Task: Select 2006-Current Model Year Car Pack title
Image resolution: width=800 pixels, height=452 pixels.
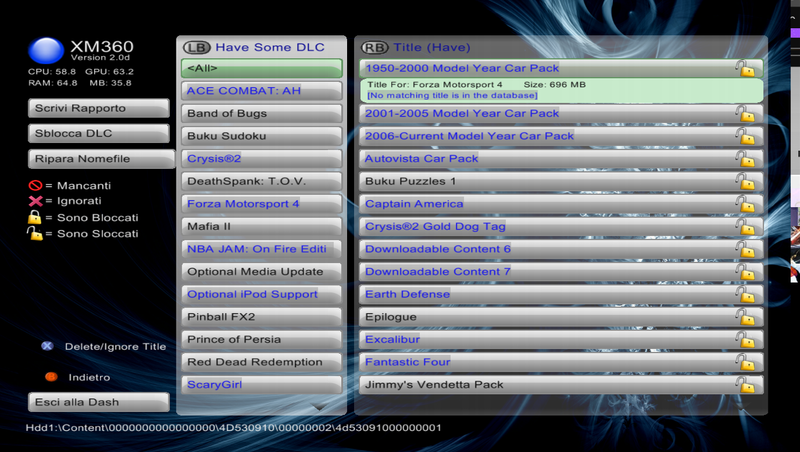Action: pos(561,136)
